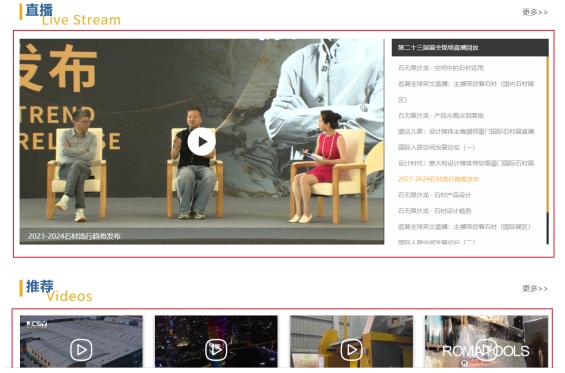Select highlighted 2023-2024石材流行趋势发布 item
This screenshot has width=565, height=373.
pyautogui.click(x=438, y=179)
